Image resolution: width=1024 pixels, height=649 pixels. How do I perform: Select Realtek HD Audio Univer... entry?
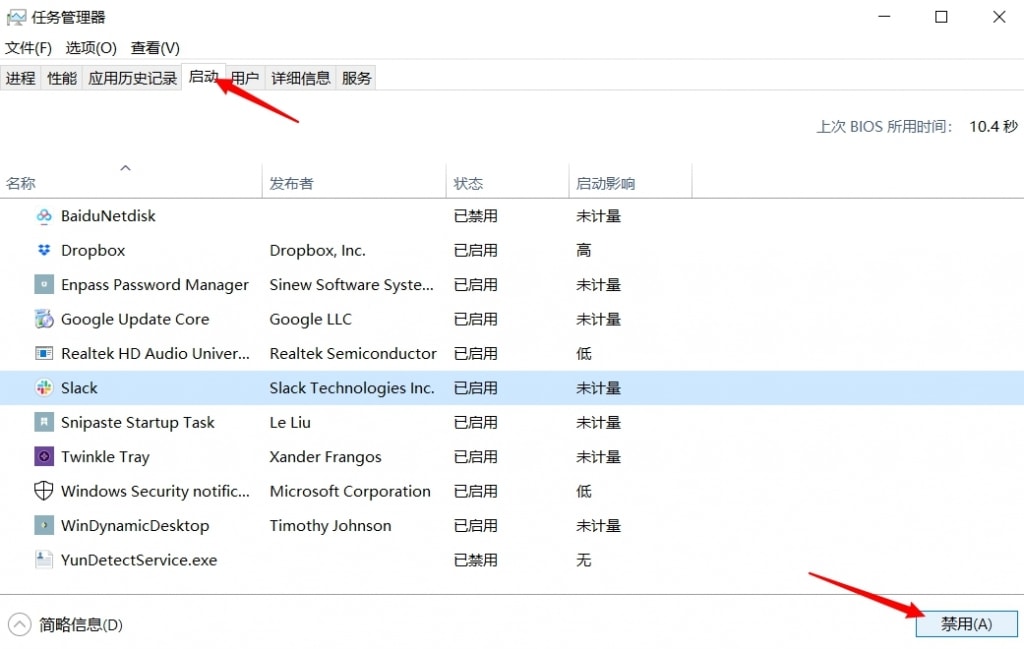155,353
